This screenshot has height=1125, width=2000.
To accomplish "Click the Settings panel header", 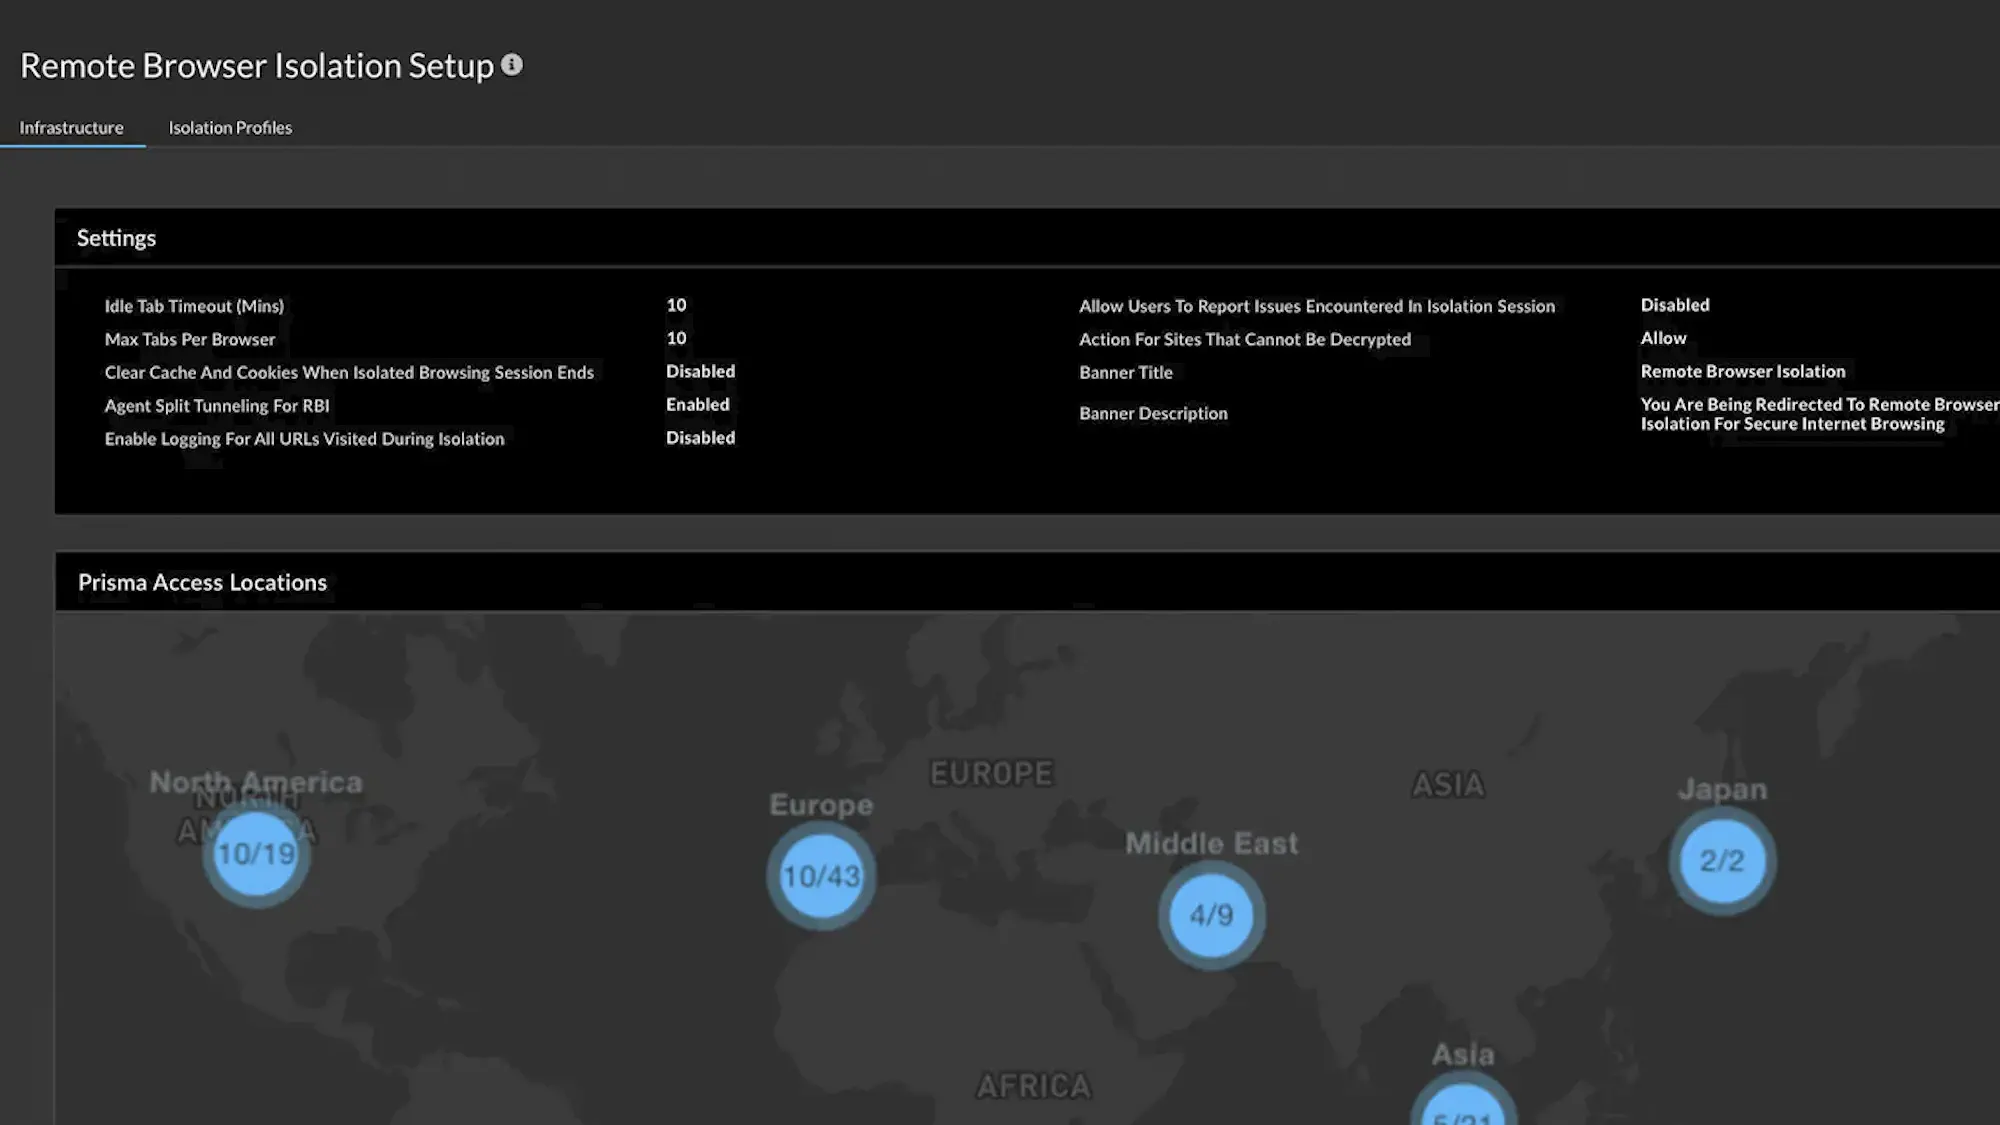I will (x=116, y=238).
